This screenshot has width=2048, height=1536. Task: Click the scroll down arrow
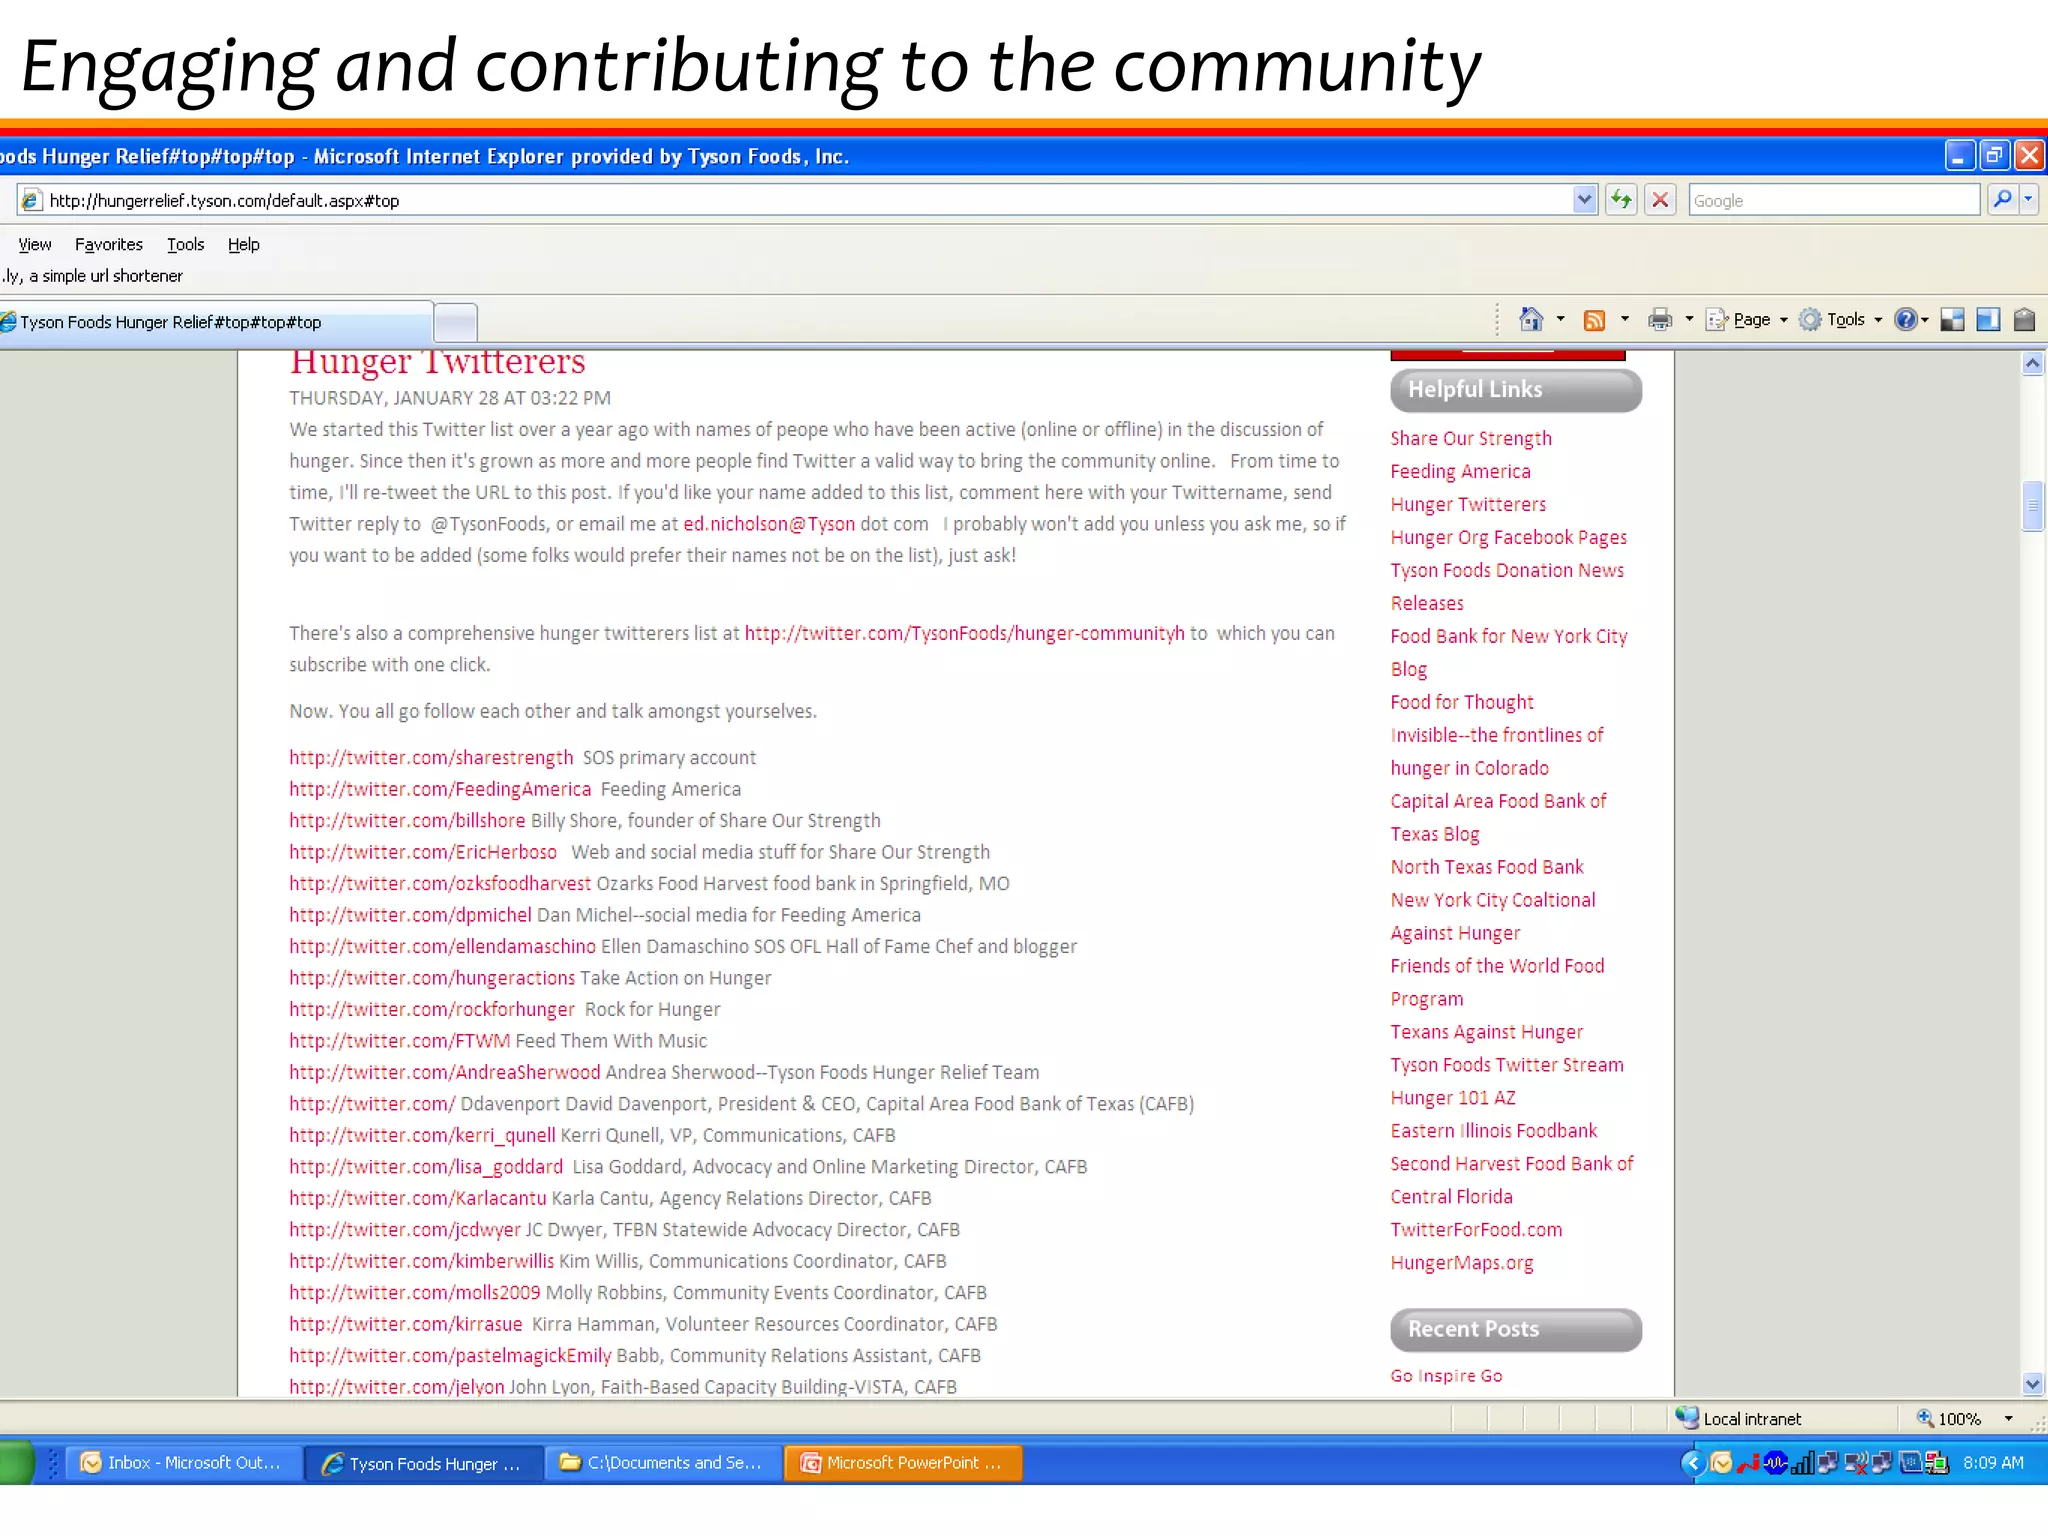click(2032, 1384)
